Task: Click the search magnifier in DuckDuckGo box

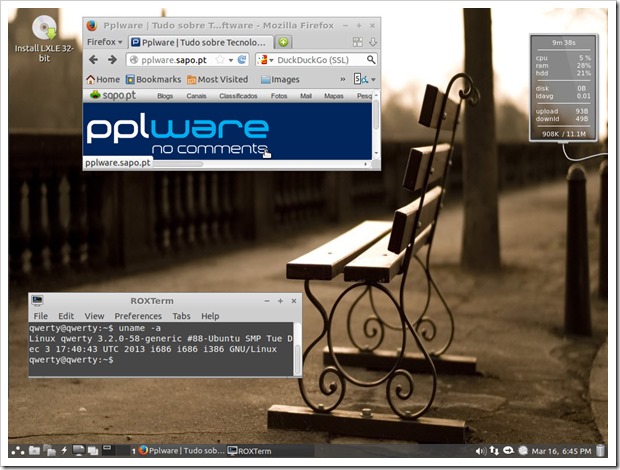Action: tap(370, 60)
